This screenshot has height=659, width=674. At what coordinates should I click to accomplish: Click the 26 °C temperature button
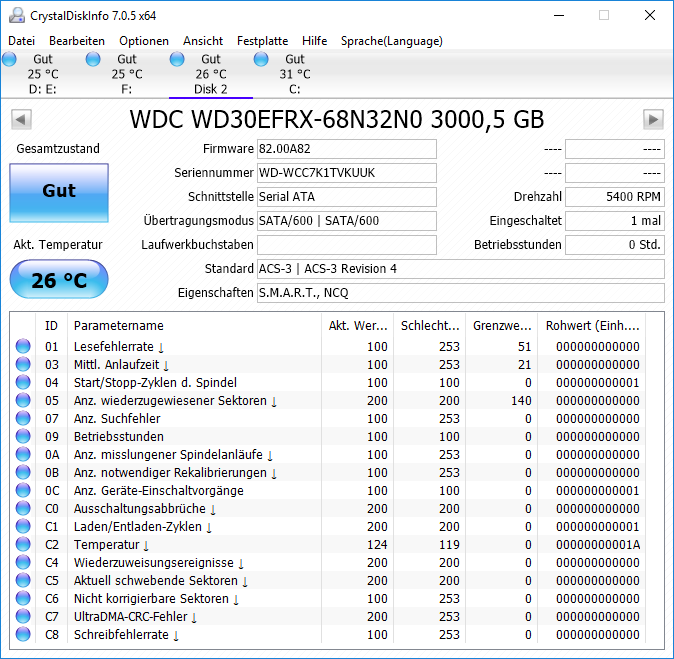[59, 279]
